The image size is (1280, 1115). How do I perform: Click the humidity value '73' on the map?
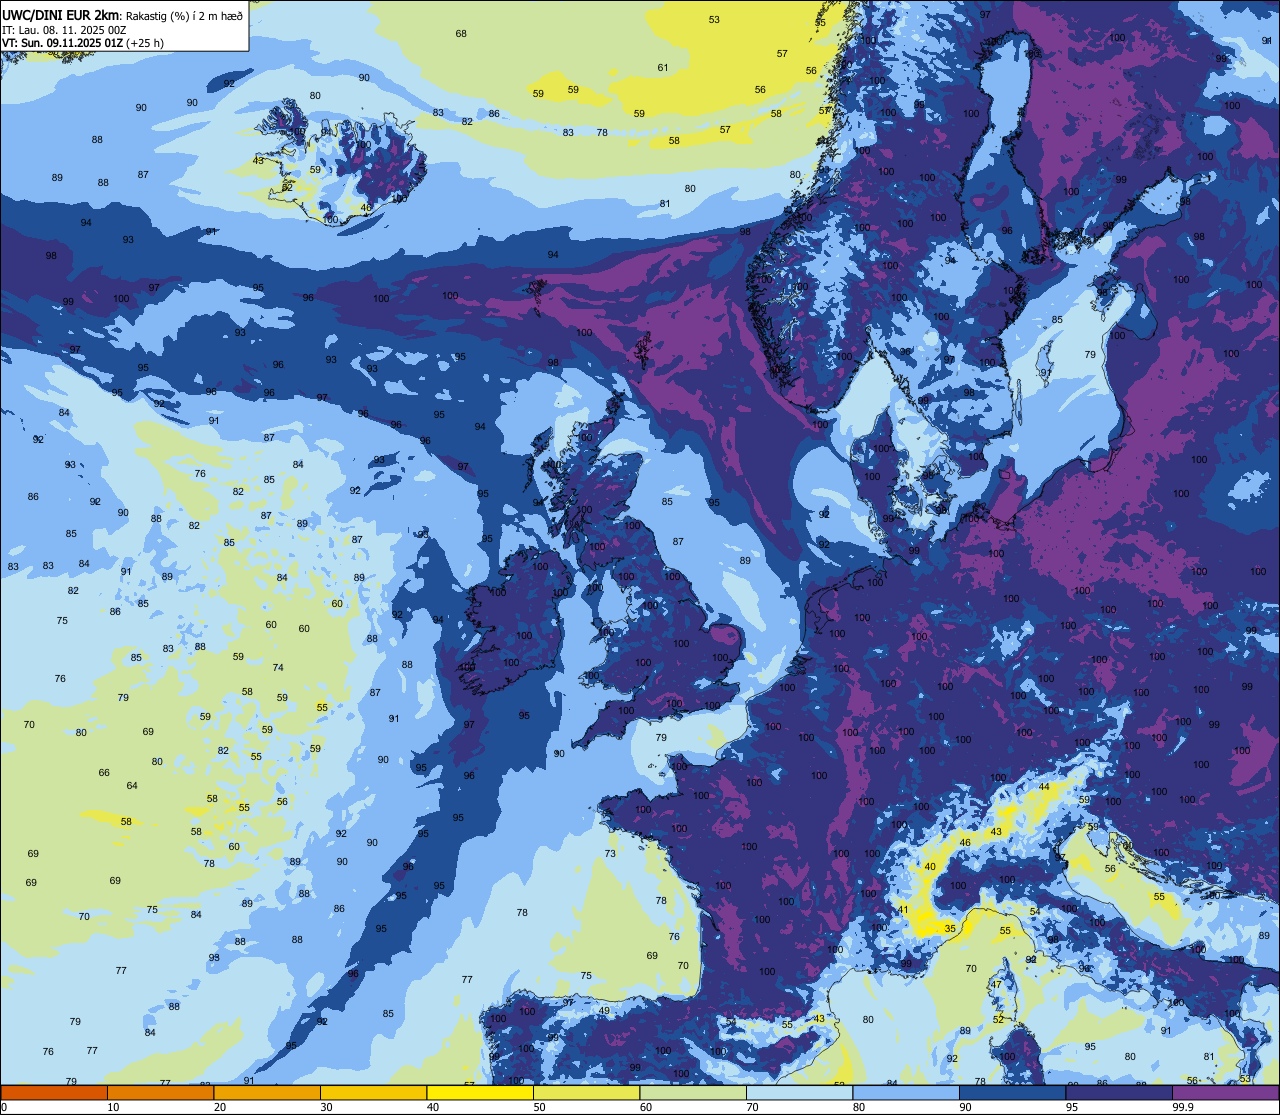[610, 854]
